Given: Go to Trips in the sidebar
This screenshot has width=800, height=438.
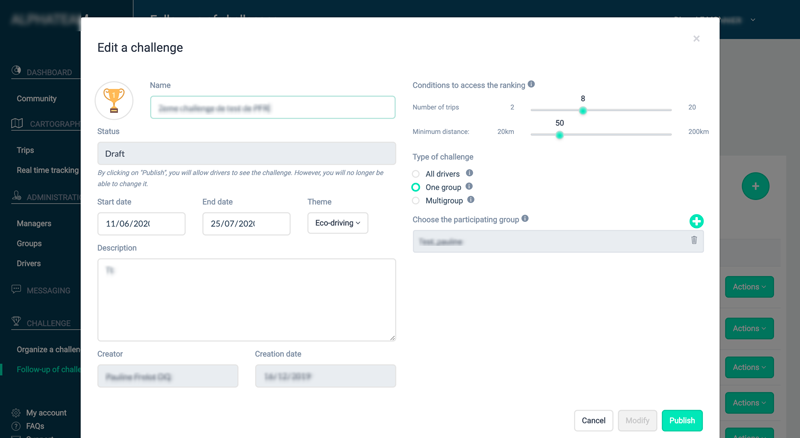Looking at the screenshot, I should pos(25,150).
